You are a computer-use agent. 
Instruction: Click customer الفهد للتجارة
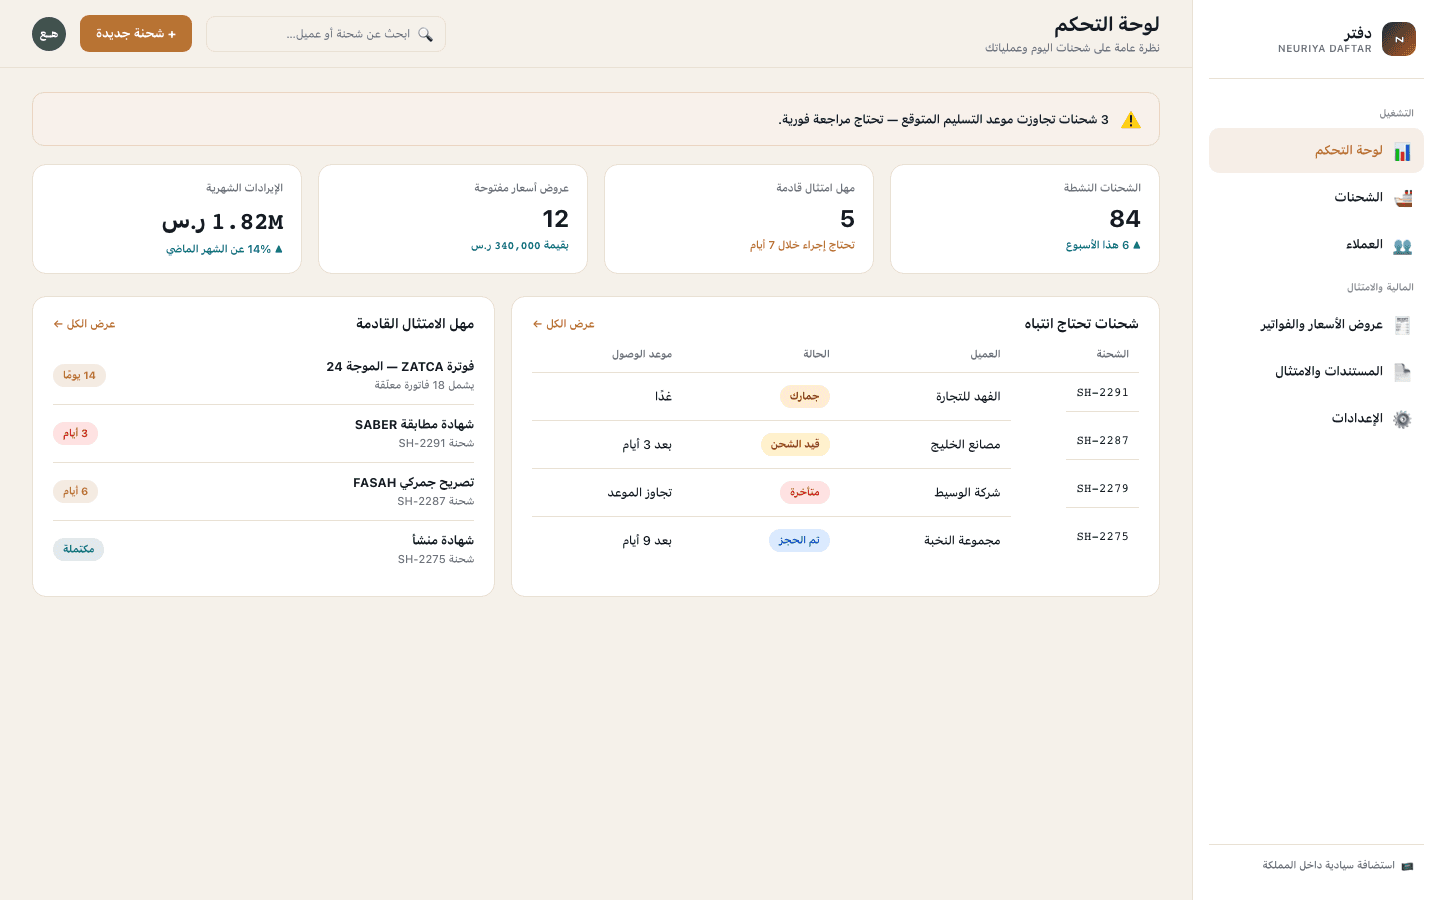pyautogui.click(x=968, y=397)
